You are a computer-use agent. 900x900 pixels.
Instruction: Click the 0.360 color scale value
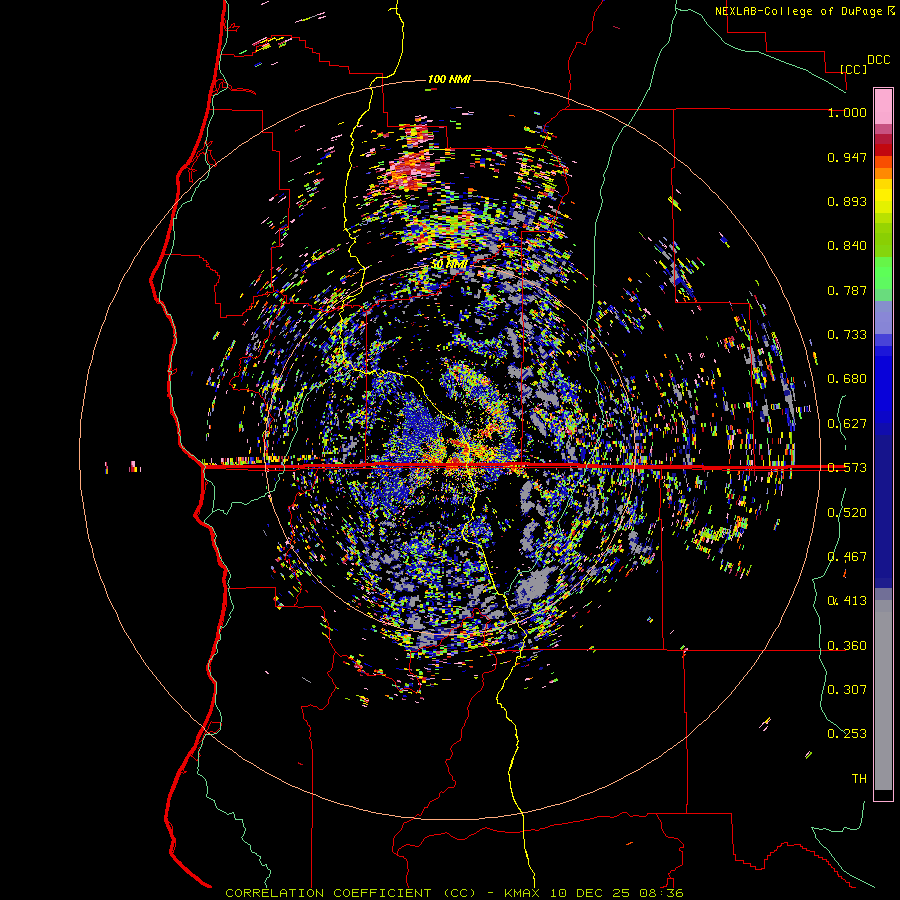(x=847, y=646)
